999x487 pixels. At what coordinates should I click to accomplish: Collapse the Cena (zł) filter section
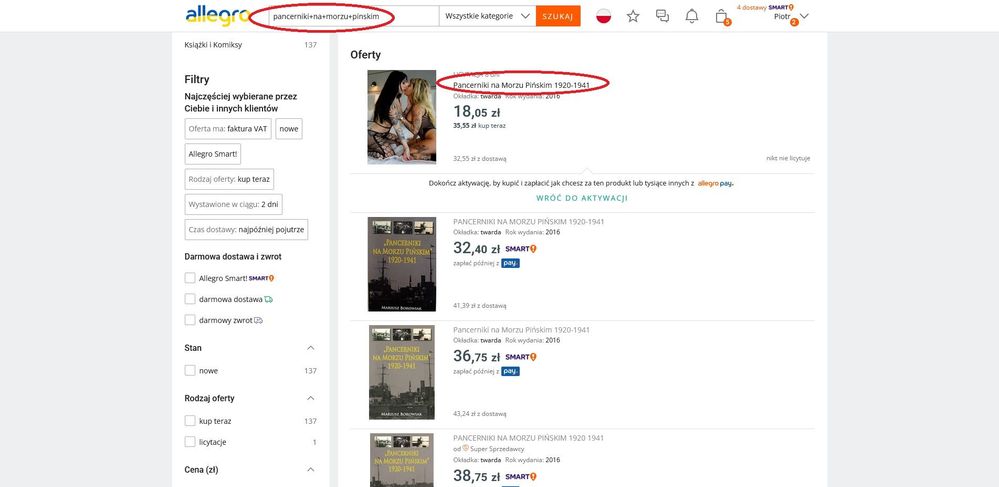tap(311, 470)
